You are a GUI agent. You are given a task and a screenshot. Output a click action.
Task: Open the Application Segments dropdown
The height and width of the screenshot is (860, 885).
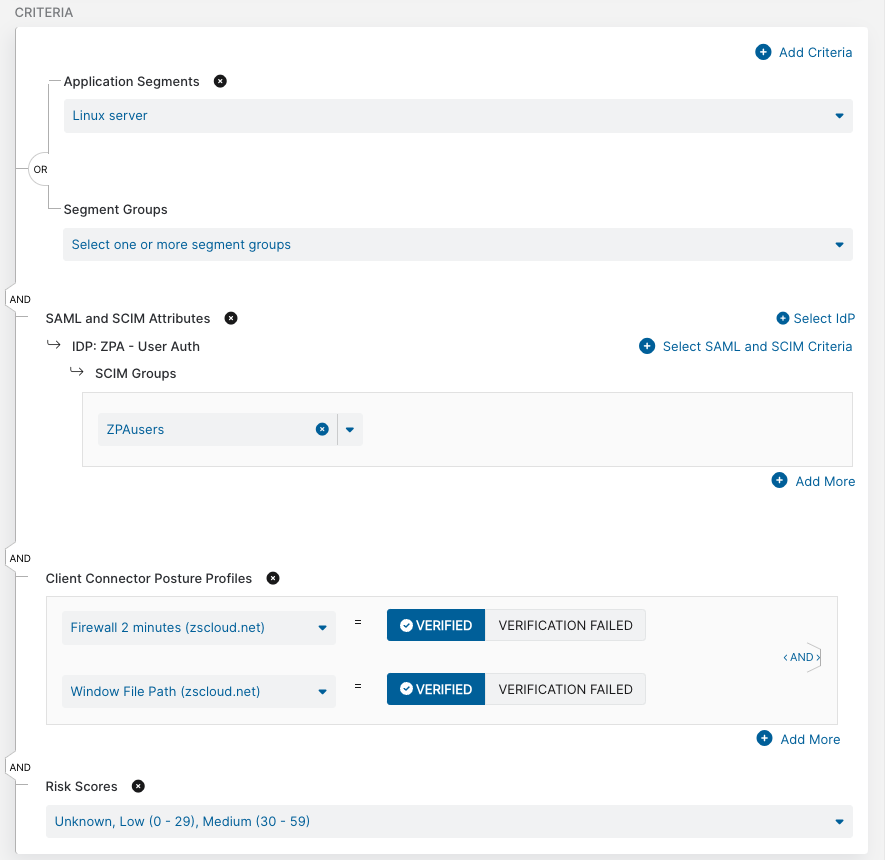click(838, 116)
